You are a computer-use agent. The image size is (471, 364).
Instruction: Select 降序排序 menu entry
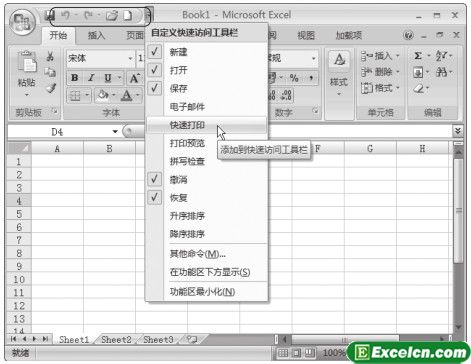[x=207, y=234]
